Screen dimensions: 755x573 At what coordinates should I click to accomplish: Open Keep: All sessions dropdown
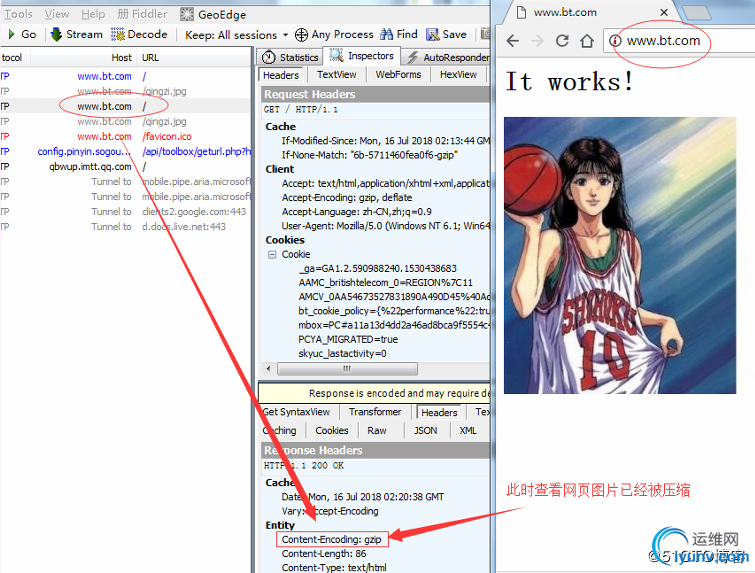236,35
